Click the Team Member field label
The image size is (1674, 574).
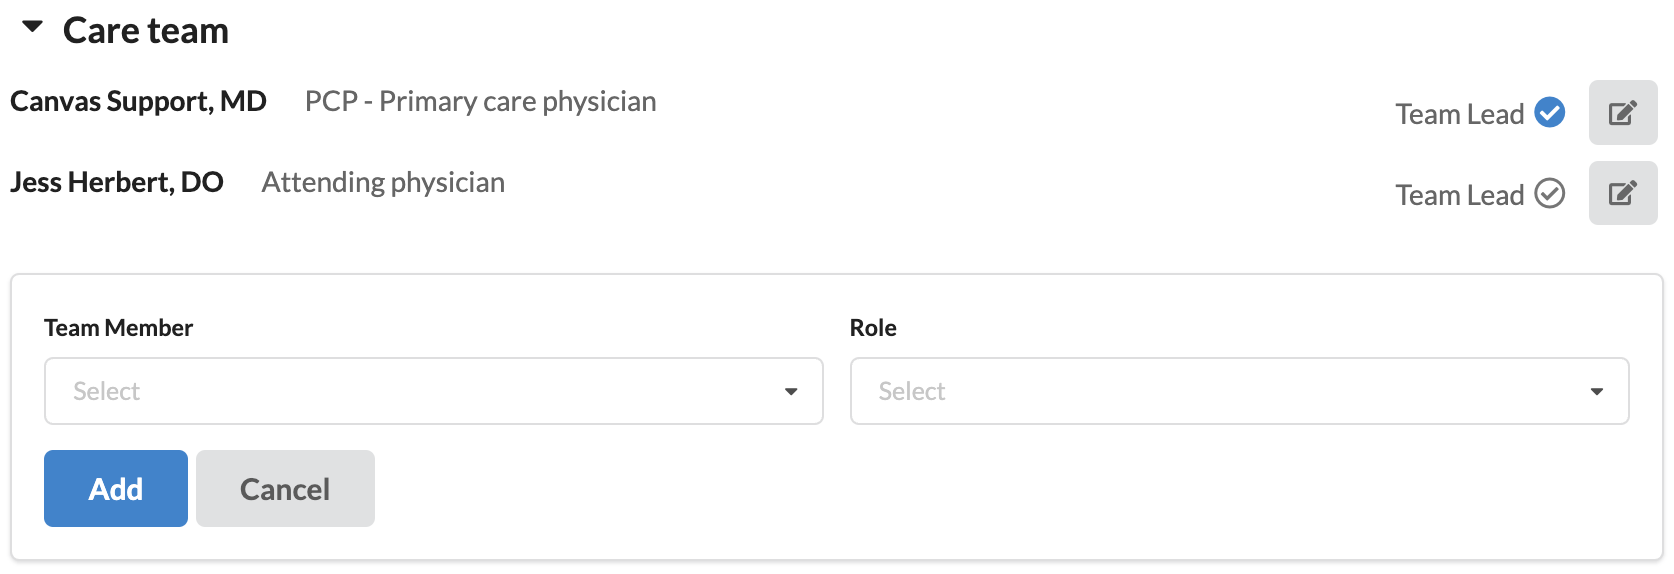[118, 328]
